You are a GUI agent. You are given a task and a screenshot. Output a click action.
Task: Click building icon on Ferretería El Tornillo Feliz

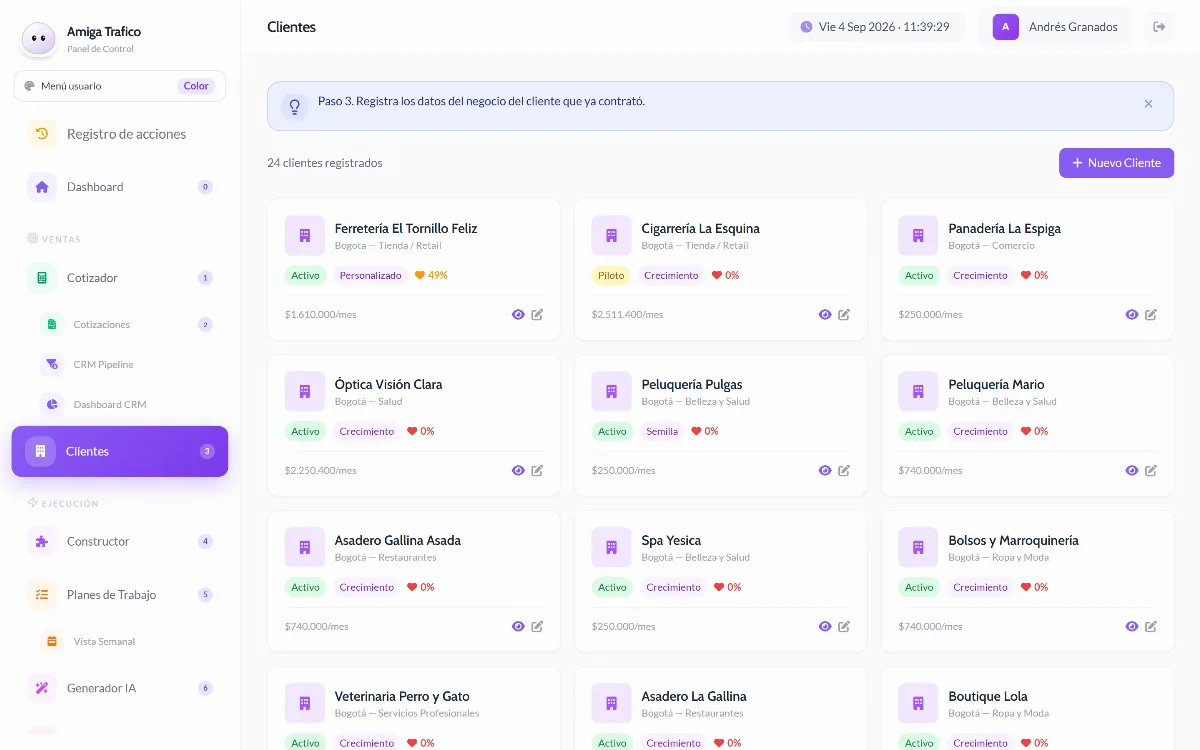coord(305,235)
